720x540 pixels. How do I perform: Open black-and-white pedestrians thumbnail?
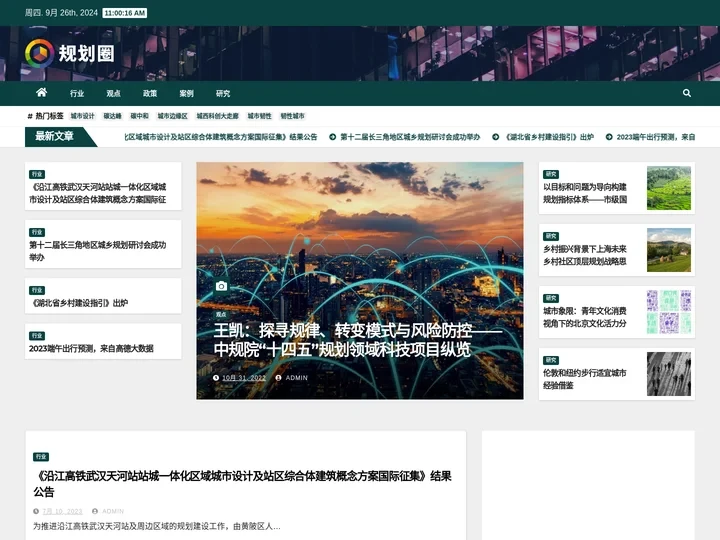click(x=669, y=374)
